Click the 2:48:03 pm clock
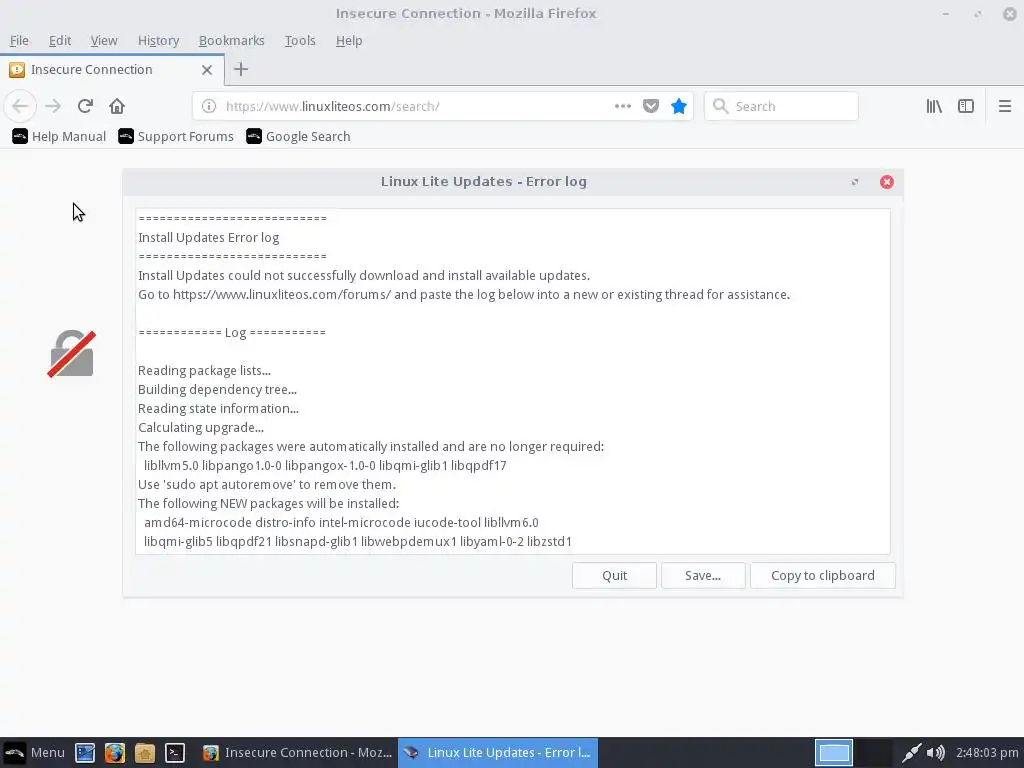The image size is (1024, 768). [x=987, y=752]
